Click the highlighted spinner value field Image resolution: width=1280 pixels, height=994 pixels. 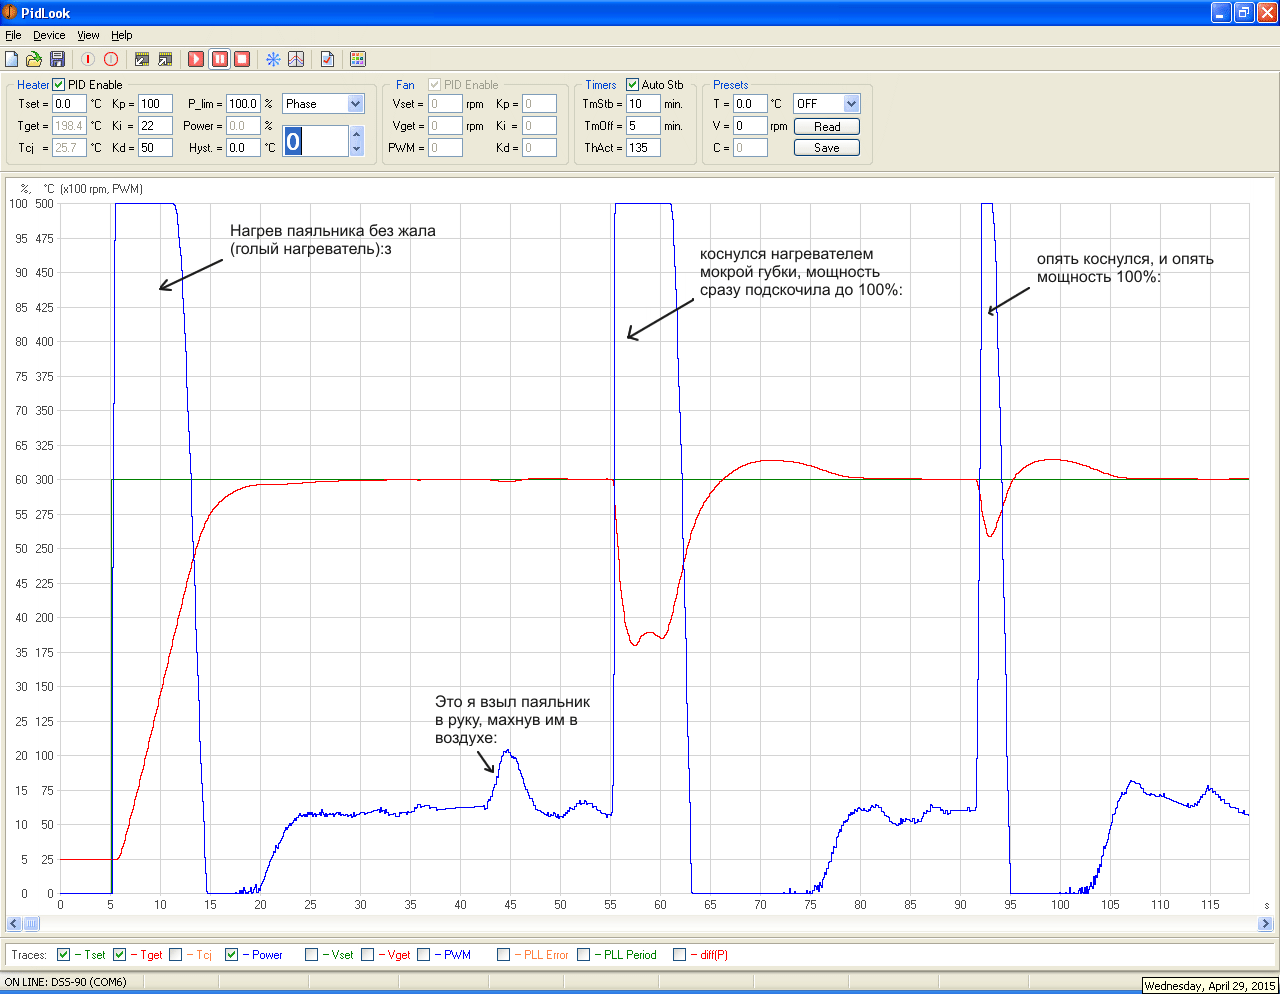(x=316, y=141)
